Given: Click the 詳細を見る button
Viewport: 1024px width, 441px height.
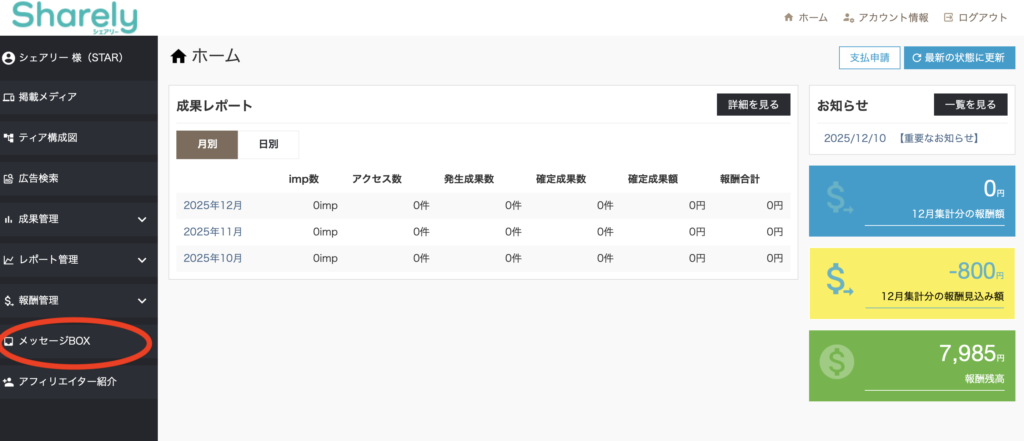Looking at the screenshot, I should point(753,105).
